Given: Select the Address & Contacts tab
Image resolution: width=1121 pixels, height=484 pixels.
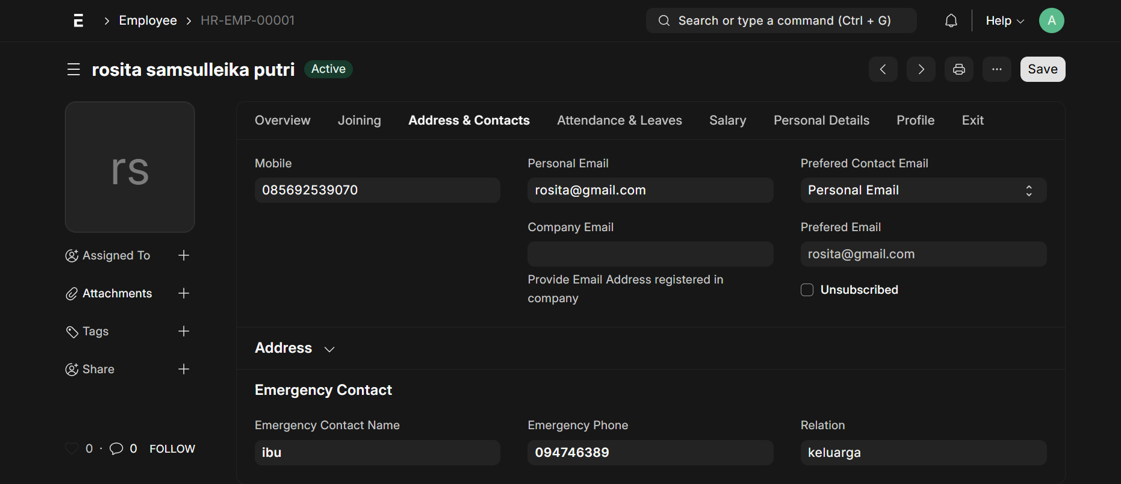Looking at the screenshot, I should point(469,120).
